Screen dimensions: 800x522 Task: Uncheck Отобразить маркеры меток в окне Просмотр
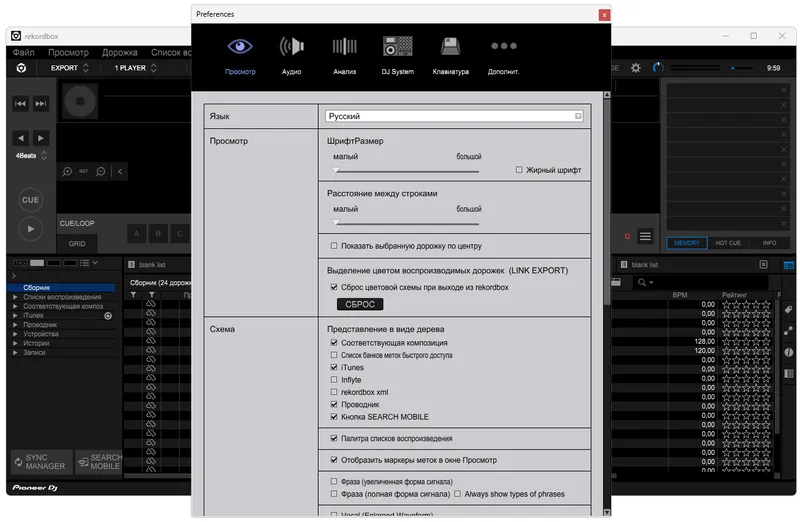point(334,460)
